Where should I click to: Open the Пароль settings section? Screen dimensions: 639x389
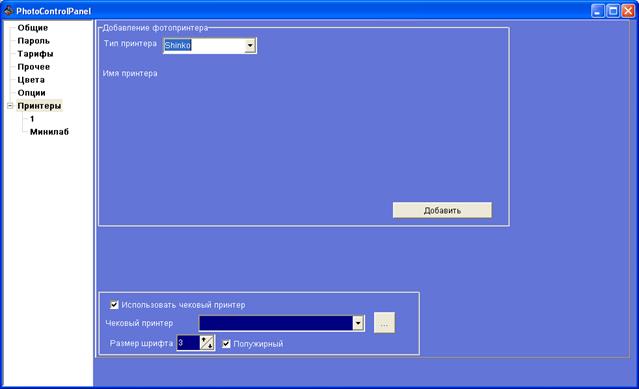(x=33, y=41)
